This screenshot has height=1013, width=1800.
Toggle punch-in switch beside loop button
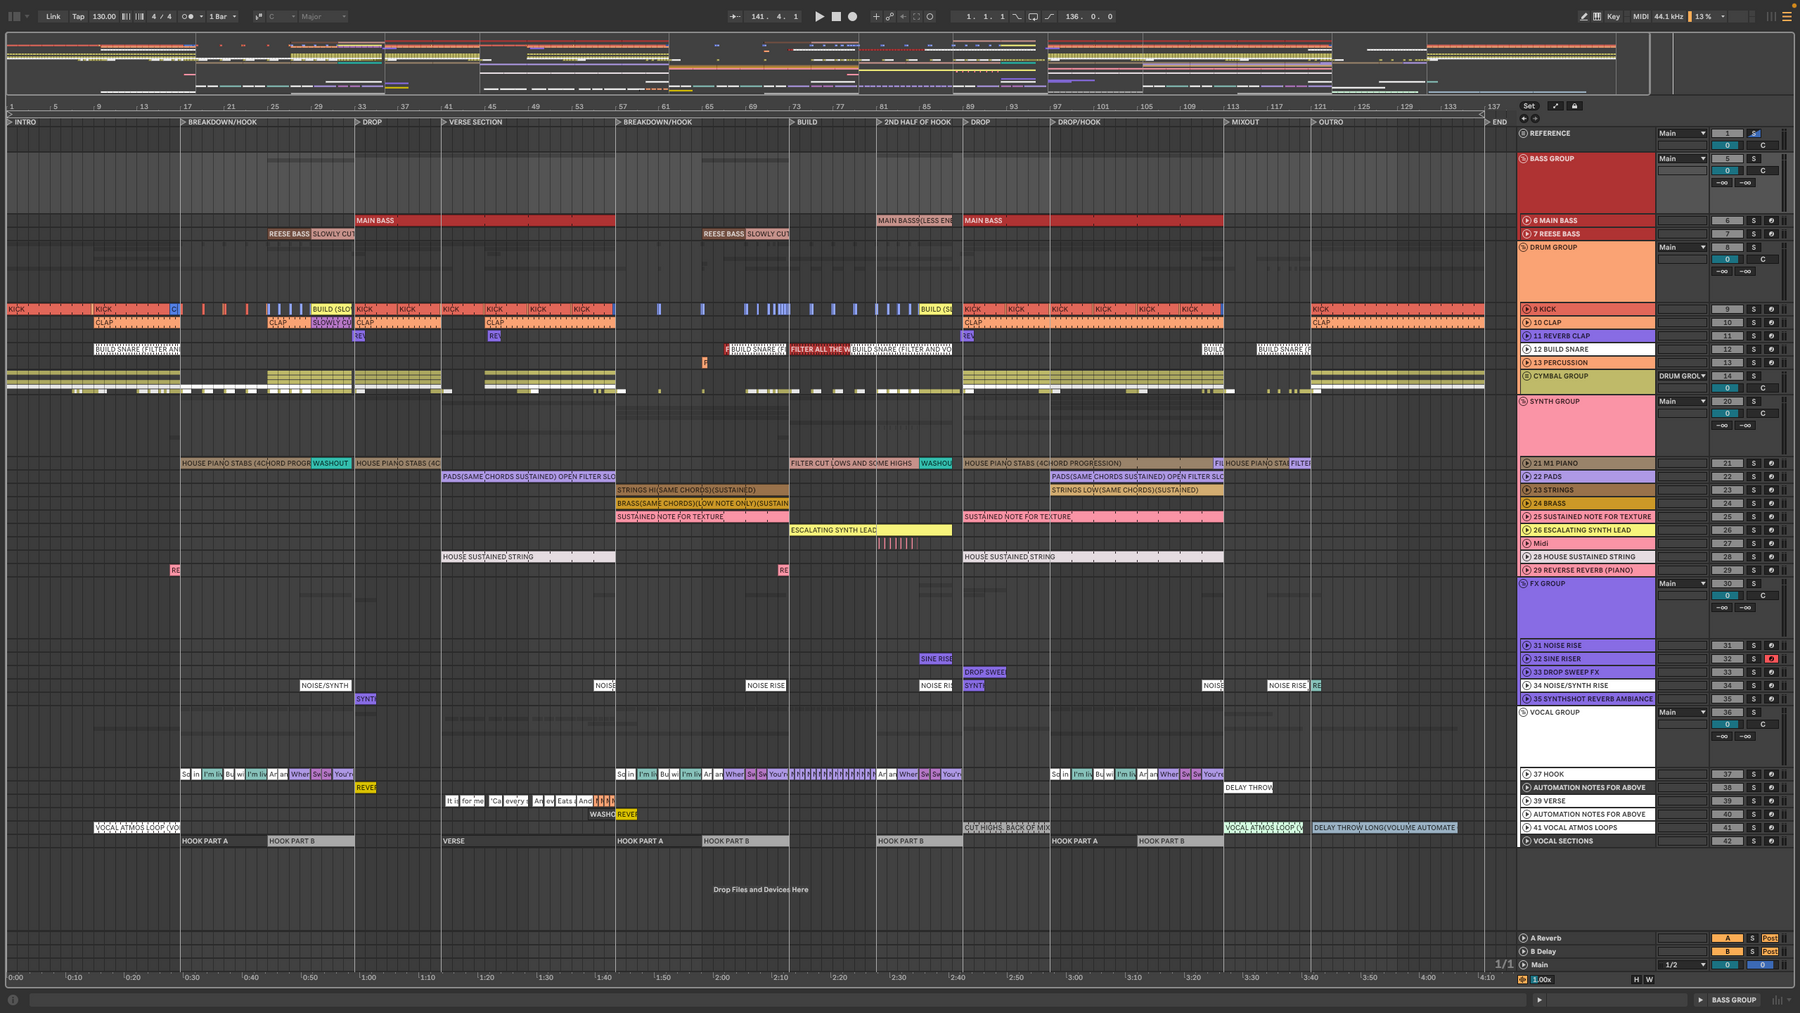[x=1017, y=16]
